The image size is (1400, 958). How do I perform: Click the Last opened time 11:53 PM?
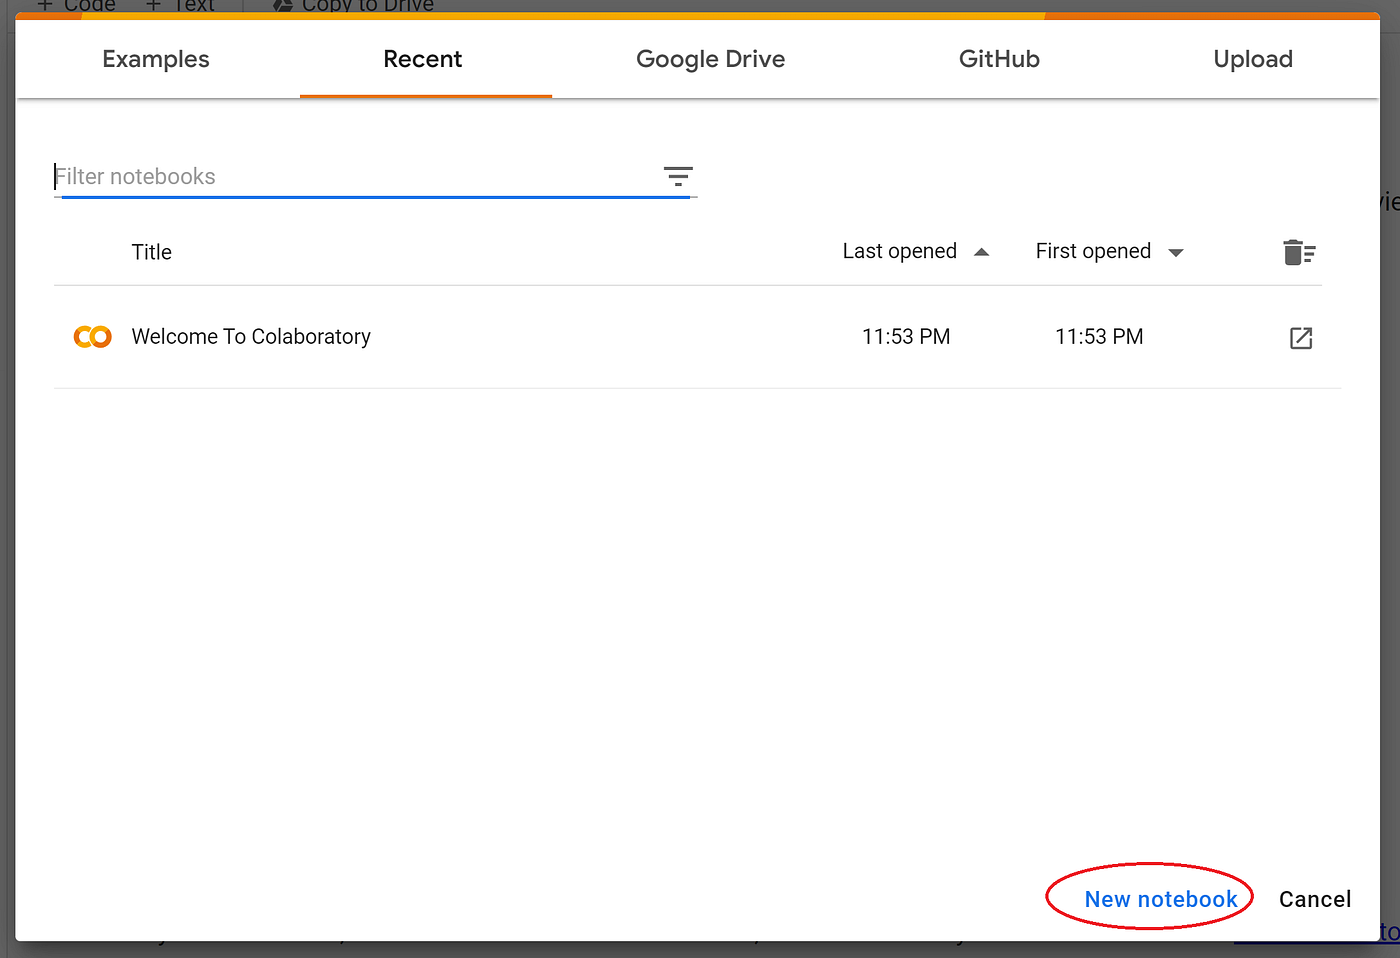906,337
